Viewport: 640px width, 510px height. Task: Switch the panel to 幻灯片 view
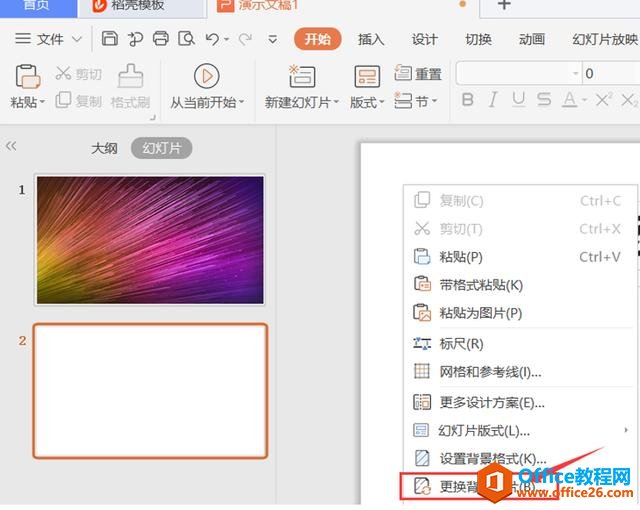[162, 148]
